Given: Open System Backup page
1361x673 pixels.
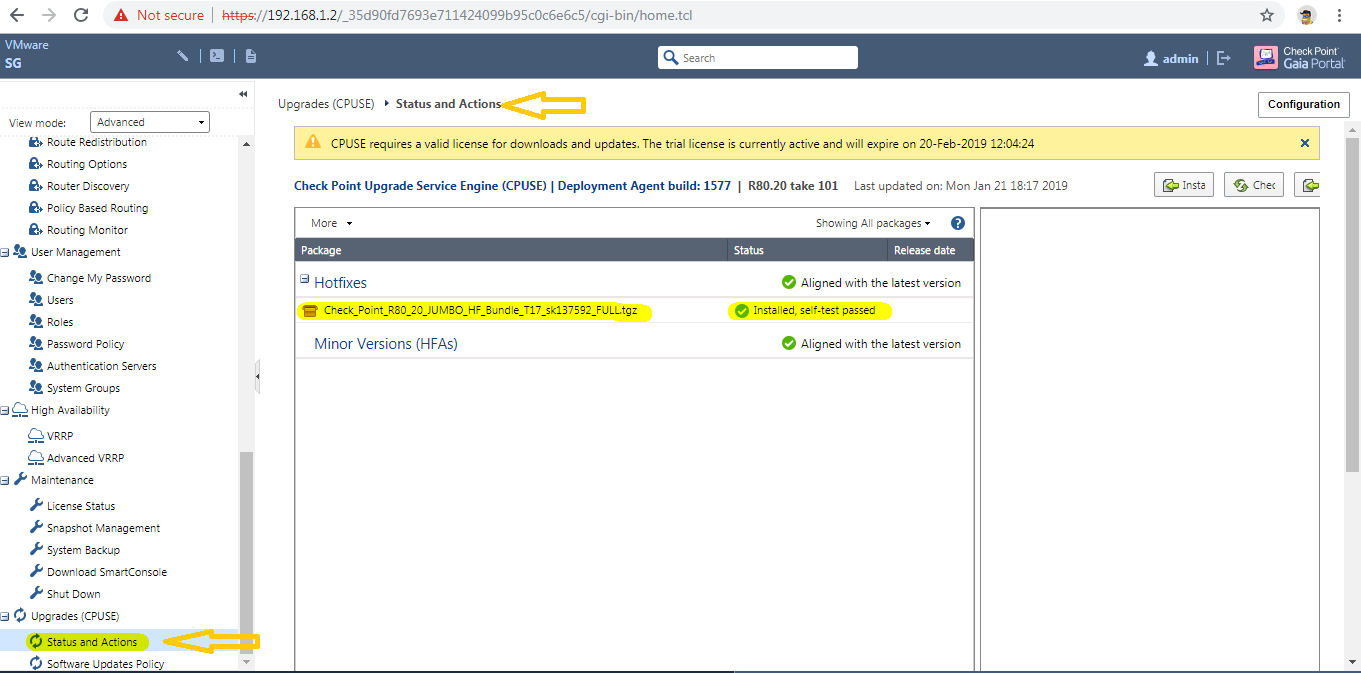Looking at the screenshot, I should pos(83,550).
